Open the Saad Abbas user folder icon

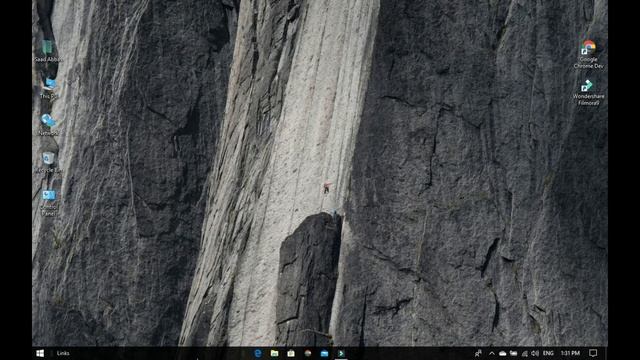[48, 51]
